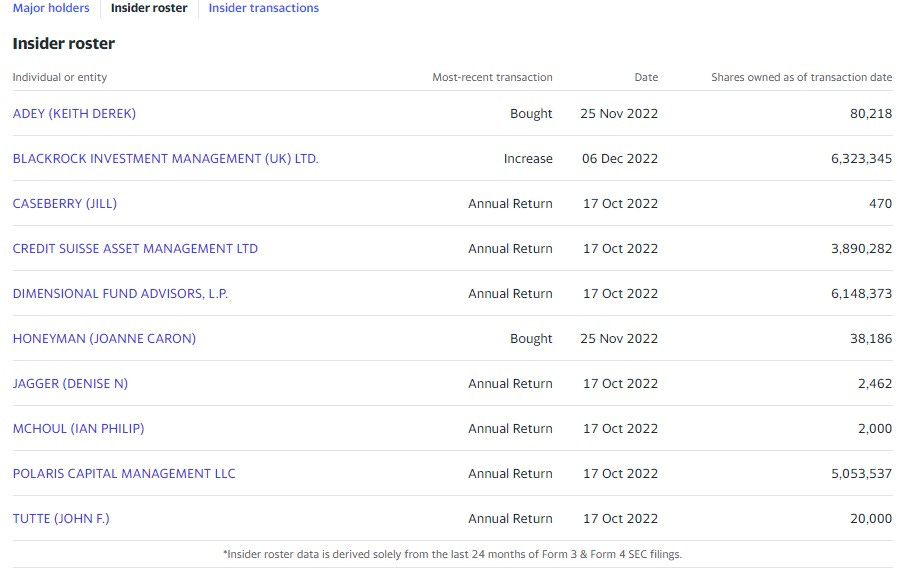Select shares value 20,000 for Tutte

pos(870,518)
